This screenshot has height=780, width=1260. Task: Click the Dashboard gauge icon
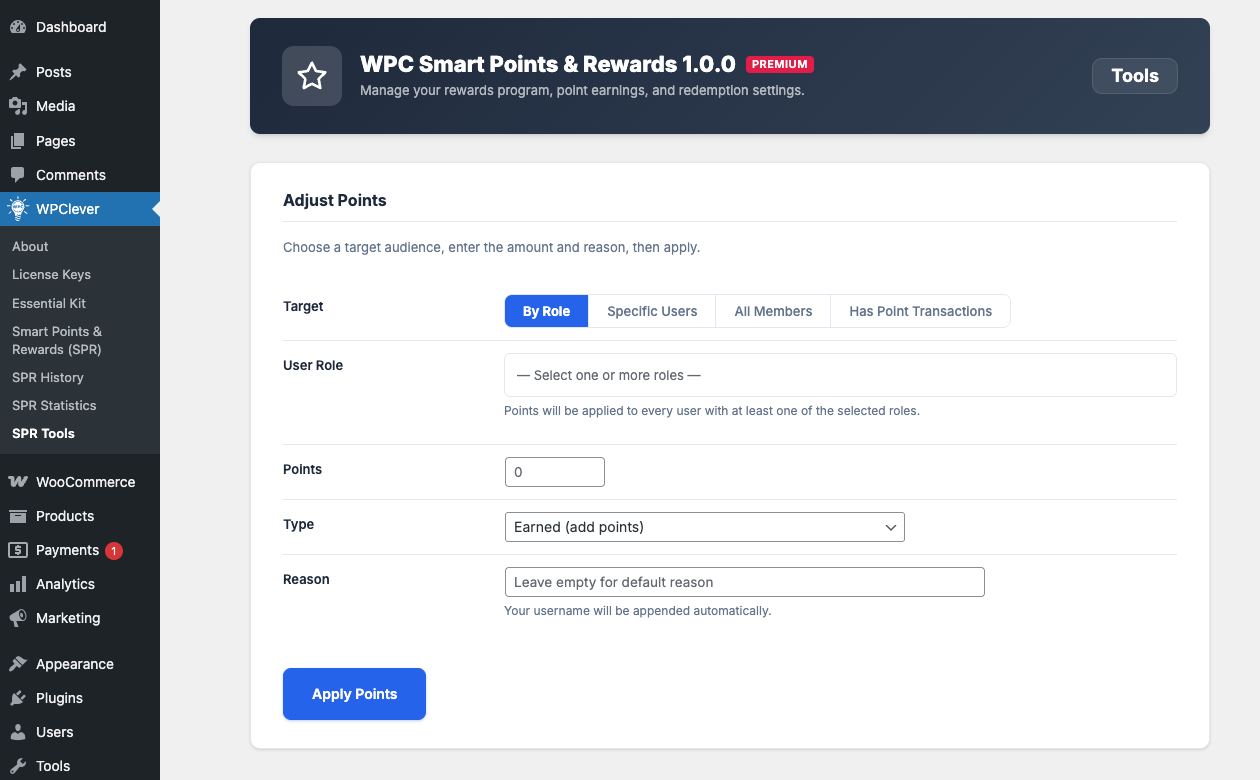coord(18,27)
